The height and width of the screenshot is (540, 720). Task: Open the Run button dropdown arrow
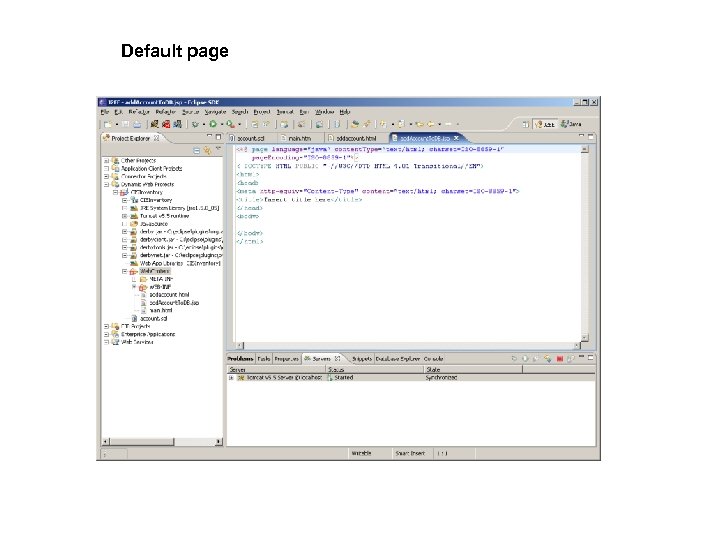click(x=222, y=124)
